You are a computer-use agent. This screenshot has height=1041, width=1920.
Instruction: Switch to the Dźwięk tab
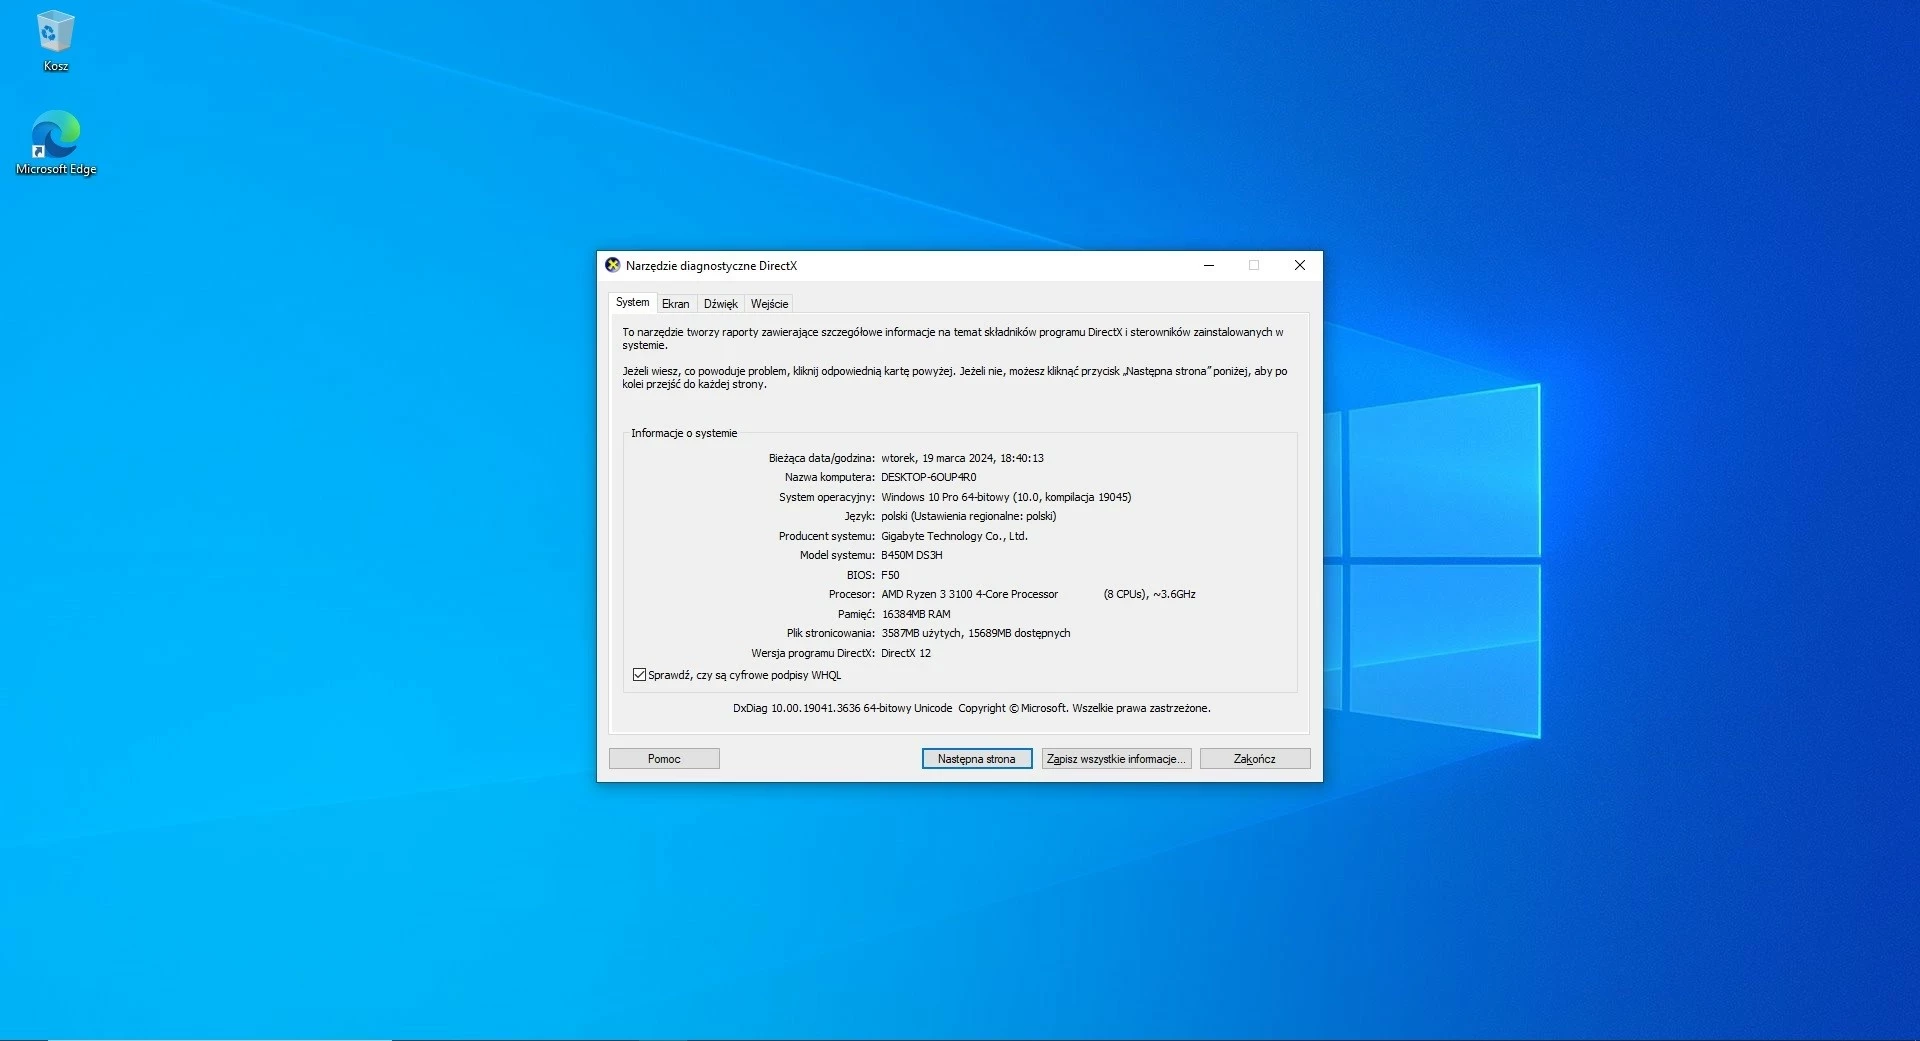click(x=720, y=304)
